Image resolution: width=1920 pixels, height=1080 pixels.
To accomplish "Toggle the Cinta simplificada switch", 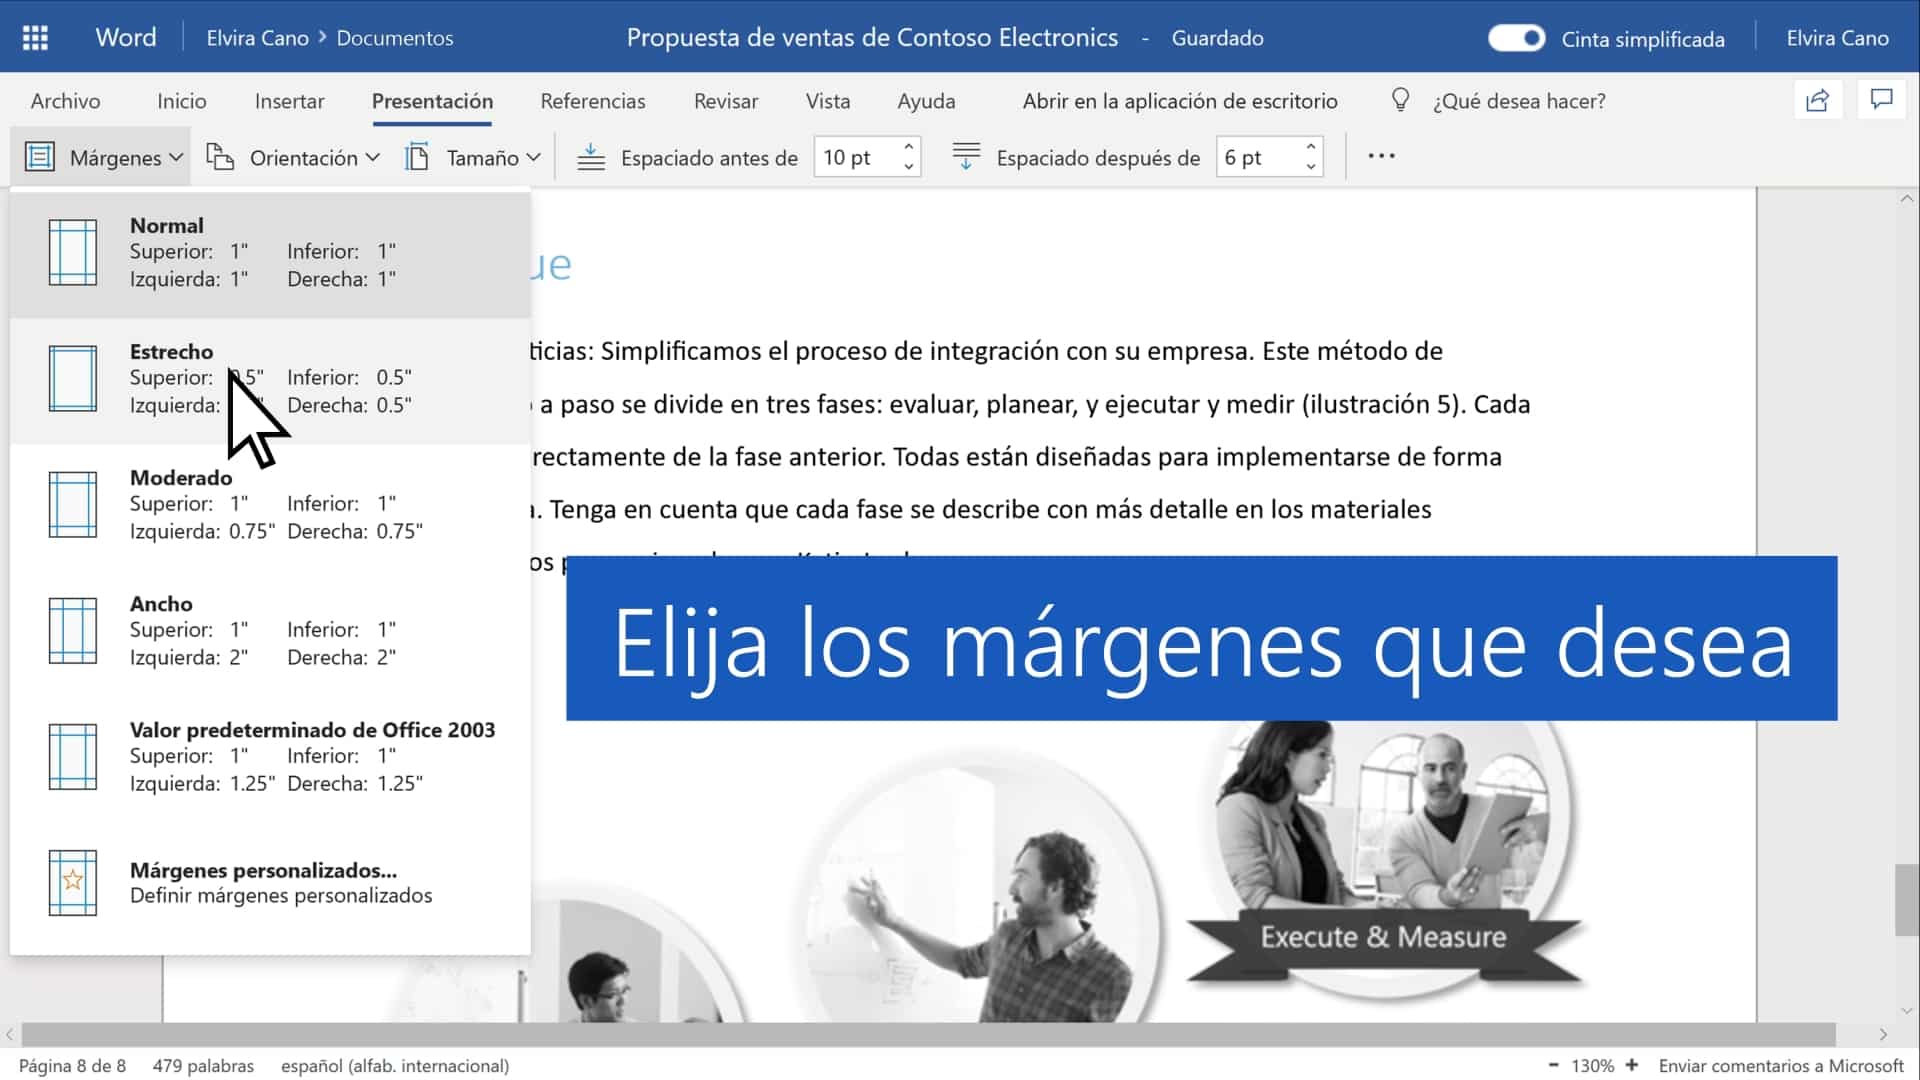I will 1516,38.
